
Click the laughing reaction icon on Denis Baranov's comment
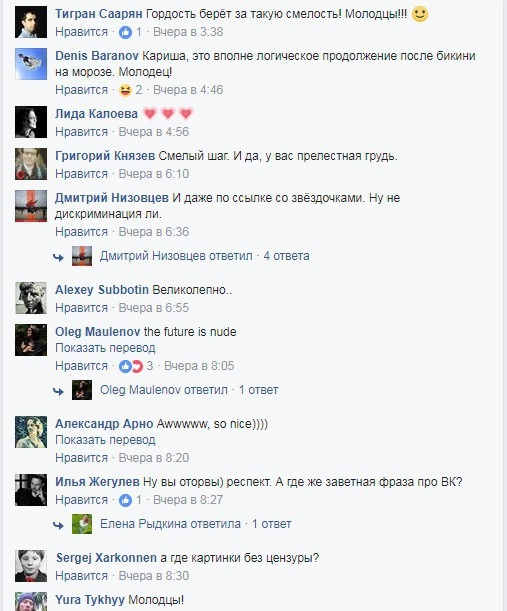[x=125, y=90]
